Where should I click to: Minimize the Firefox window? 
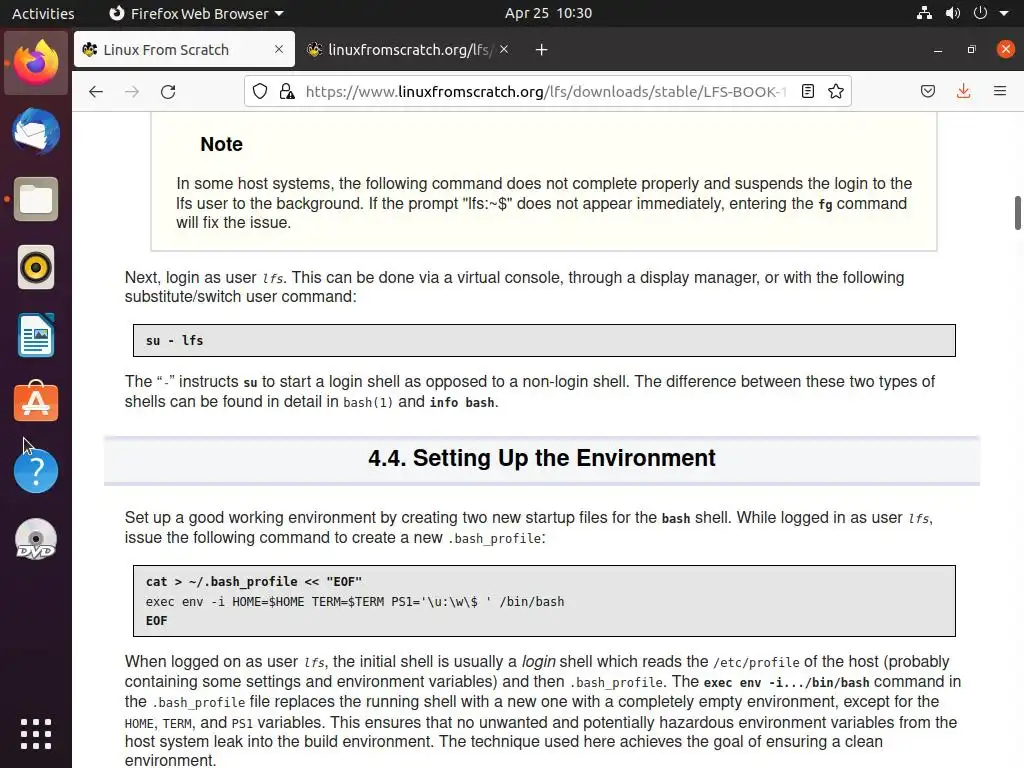pyautogui.click(x=938, y=50)
